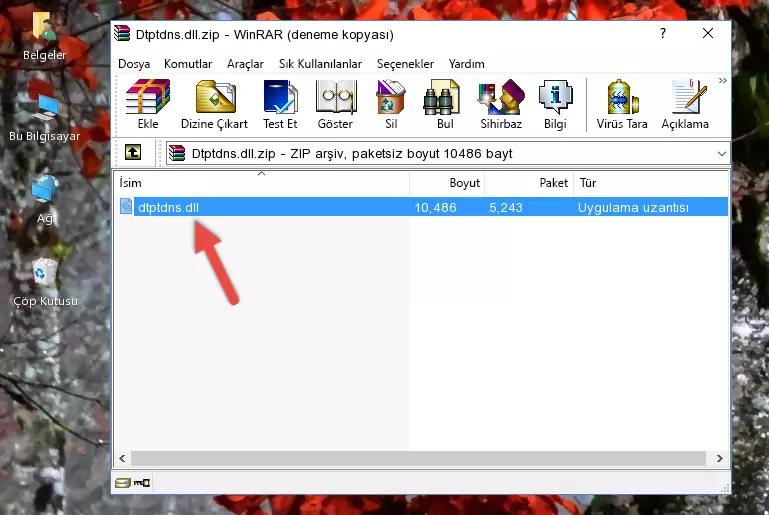
Task: Select the dtptdns.dll file row
Action: [422, 207]
